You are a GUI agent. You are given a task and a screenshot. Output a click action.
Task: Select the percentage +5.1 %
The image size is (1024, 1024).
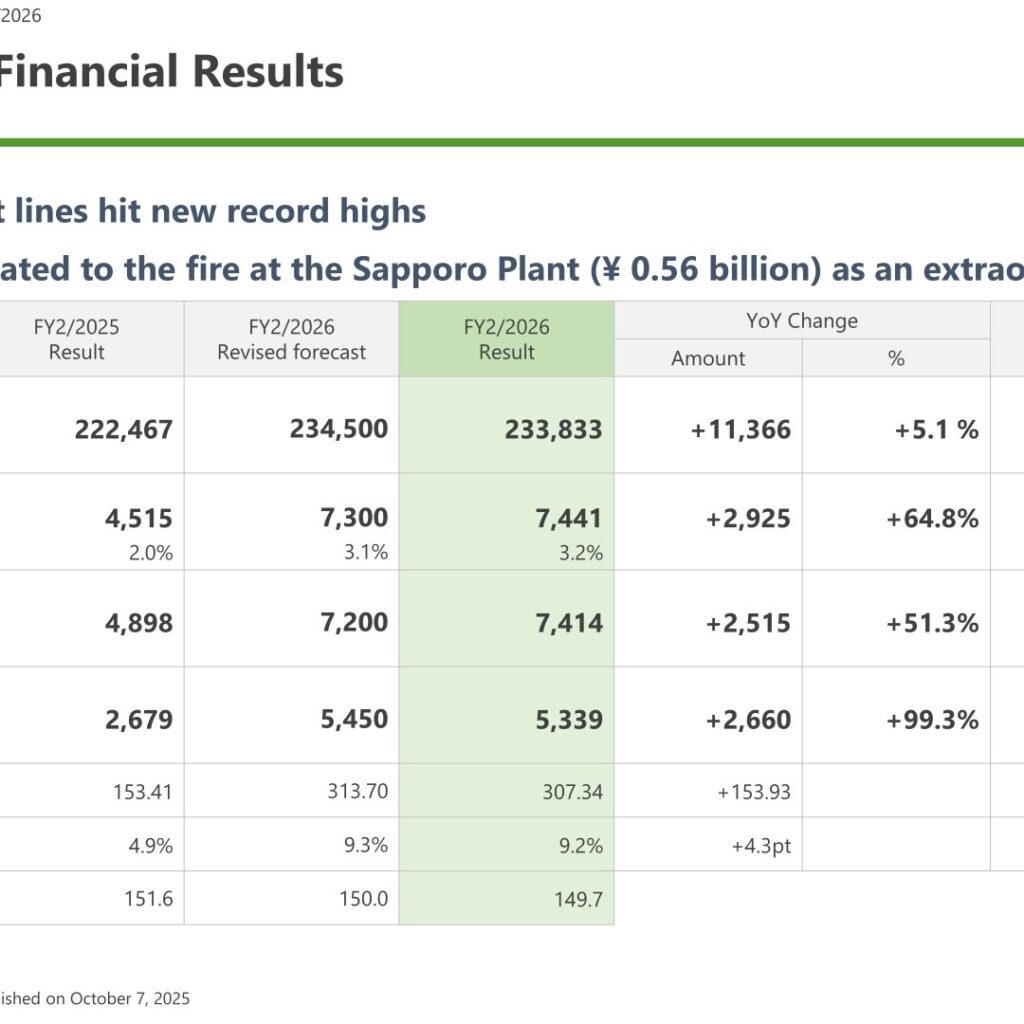(936, 429)
